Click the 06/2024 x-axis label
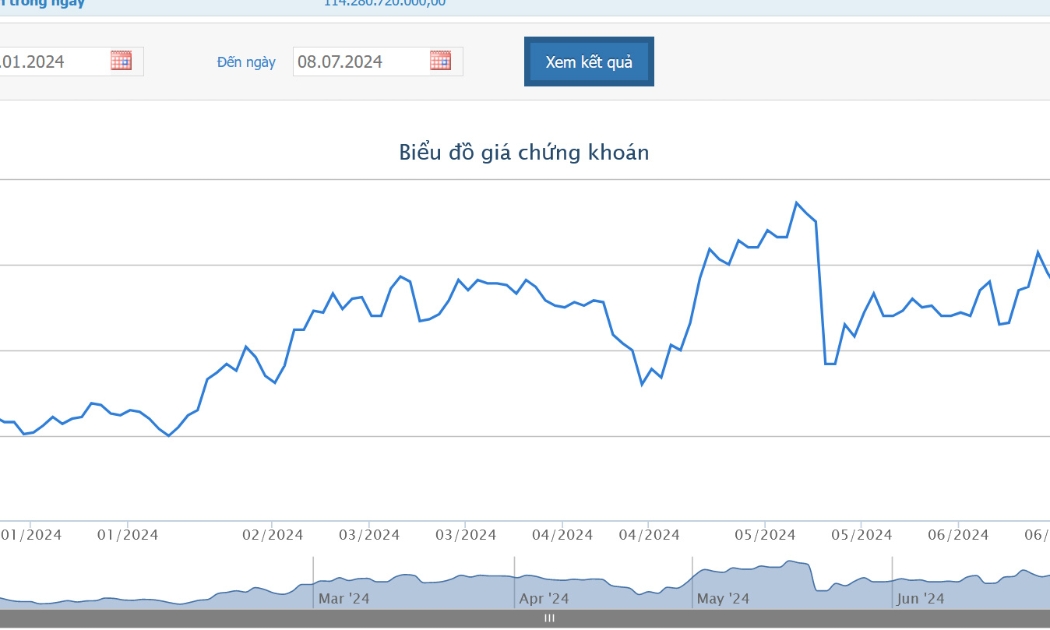This screenshot has width=1050, height=630. [958, 535]
